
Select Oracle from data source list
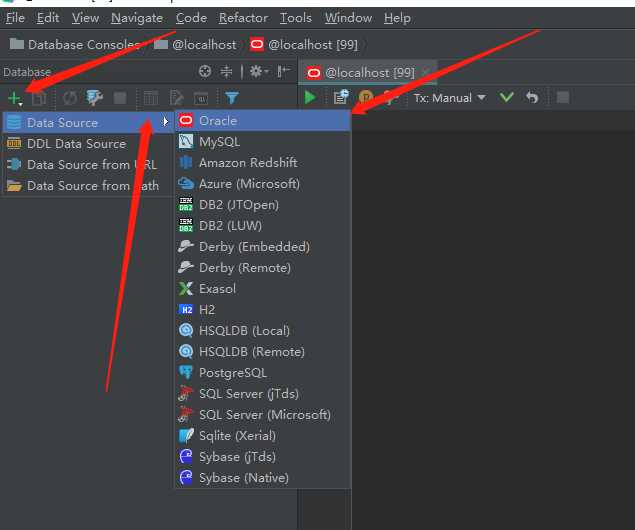263,121
